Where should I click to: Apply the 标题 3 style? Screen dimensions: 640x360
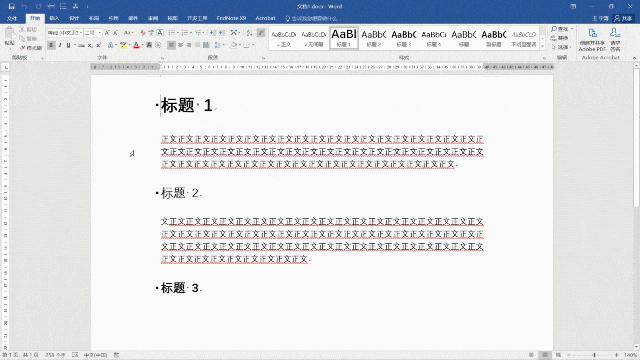click(x=404, y=38)
